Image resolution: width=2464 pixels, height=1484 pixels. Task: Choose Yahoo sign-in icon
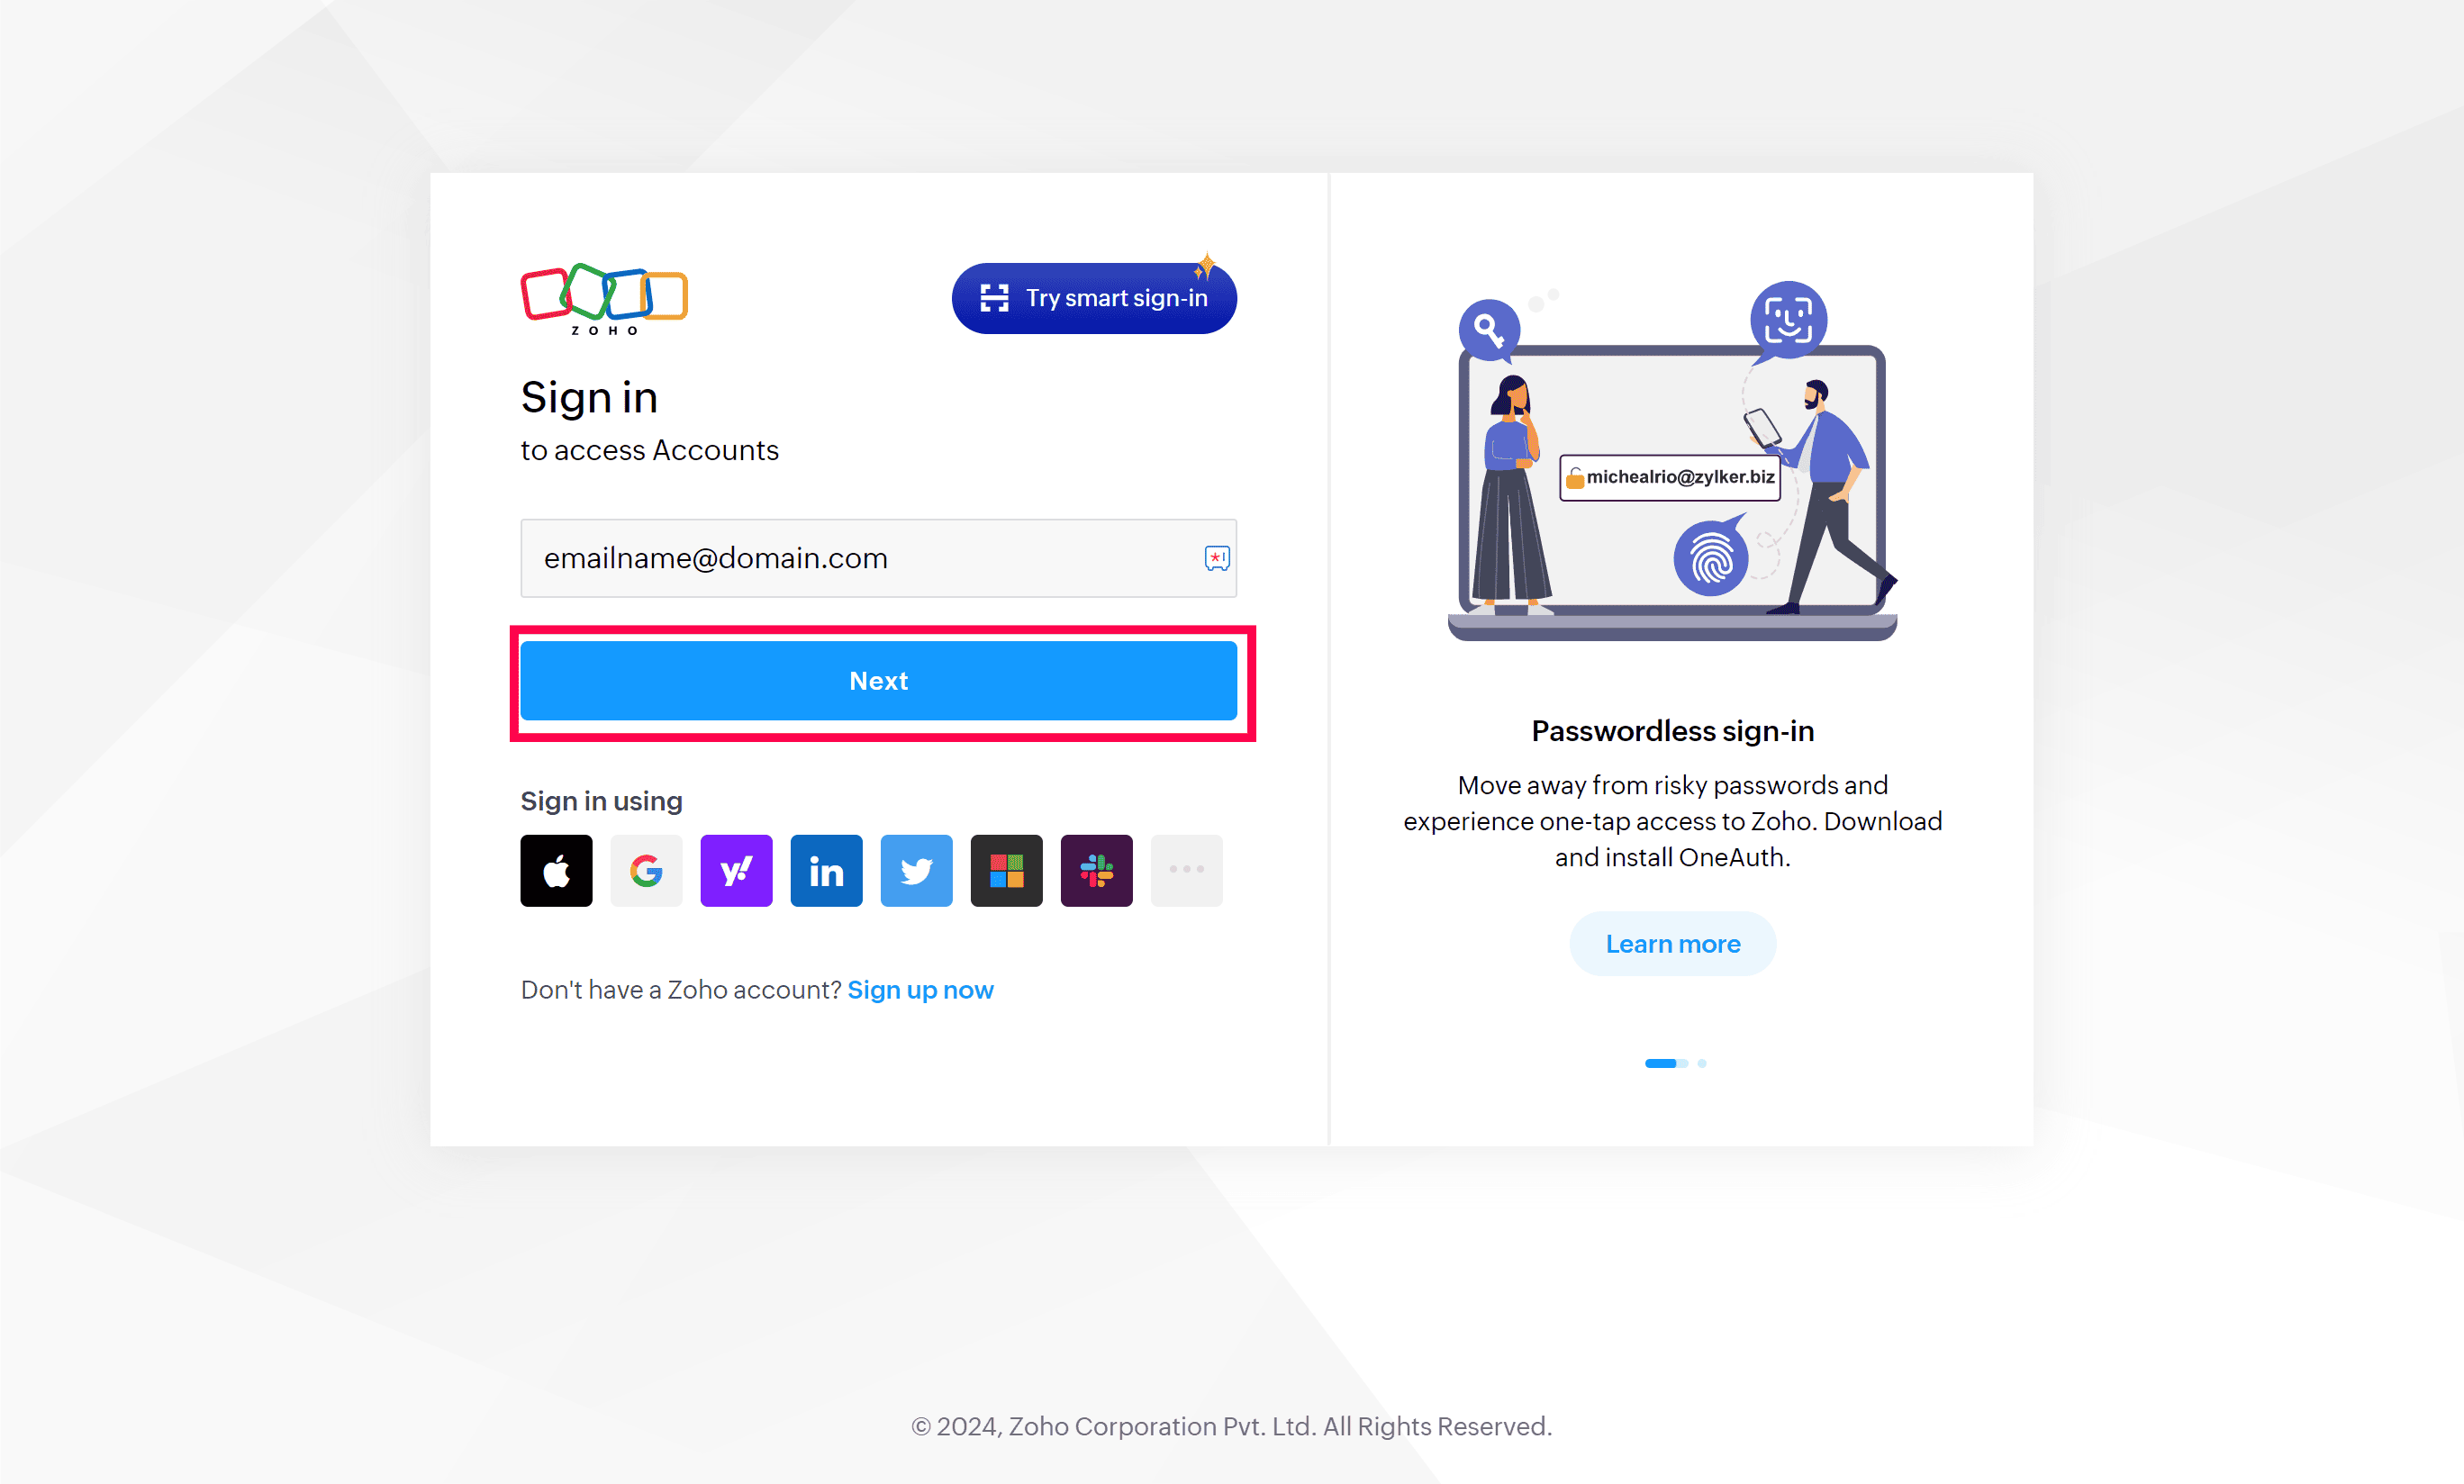[x=736, y=870]
